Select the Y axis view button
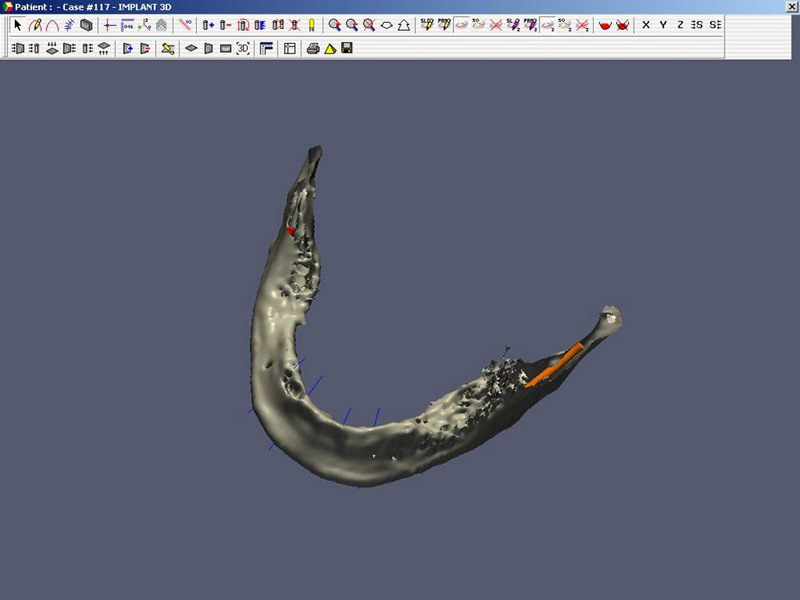 663,24
